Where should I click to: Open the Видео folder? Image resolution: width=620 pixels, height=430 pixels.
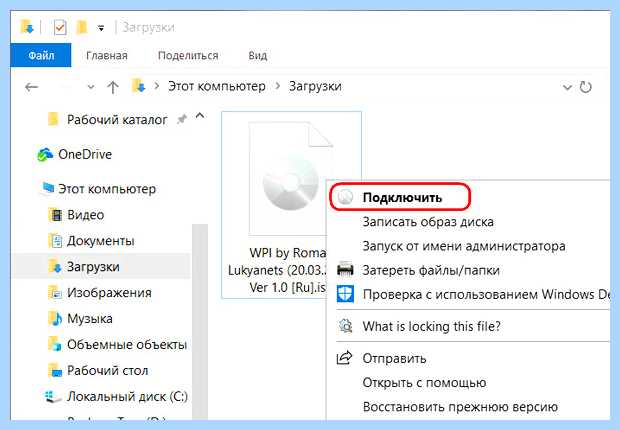86,215
